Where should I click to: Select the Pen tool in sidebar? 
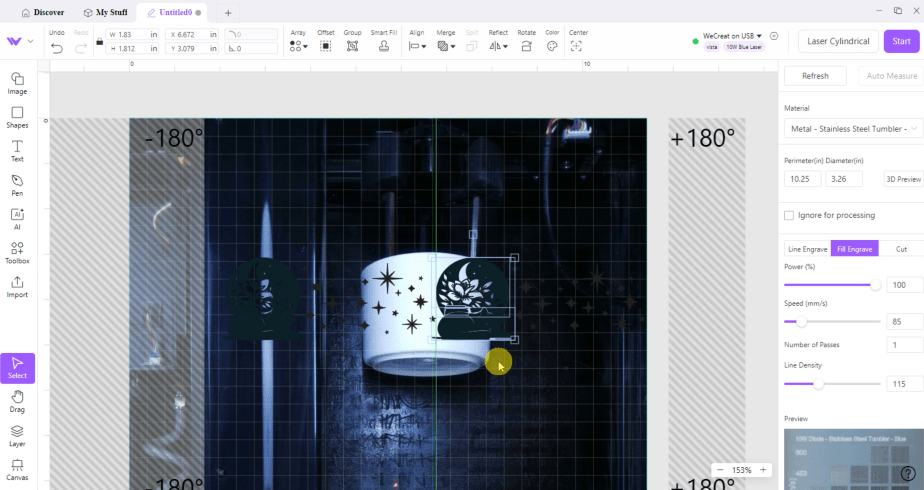click(x=17, y=185)
